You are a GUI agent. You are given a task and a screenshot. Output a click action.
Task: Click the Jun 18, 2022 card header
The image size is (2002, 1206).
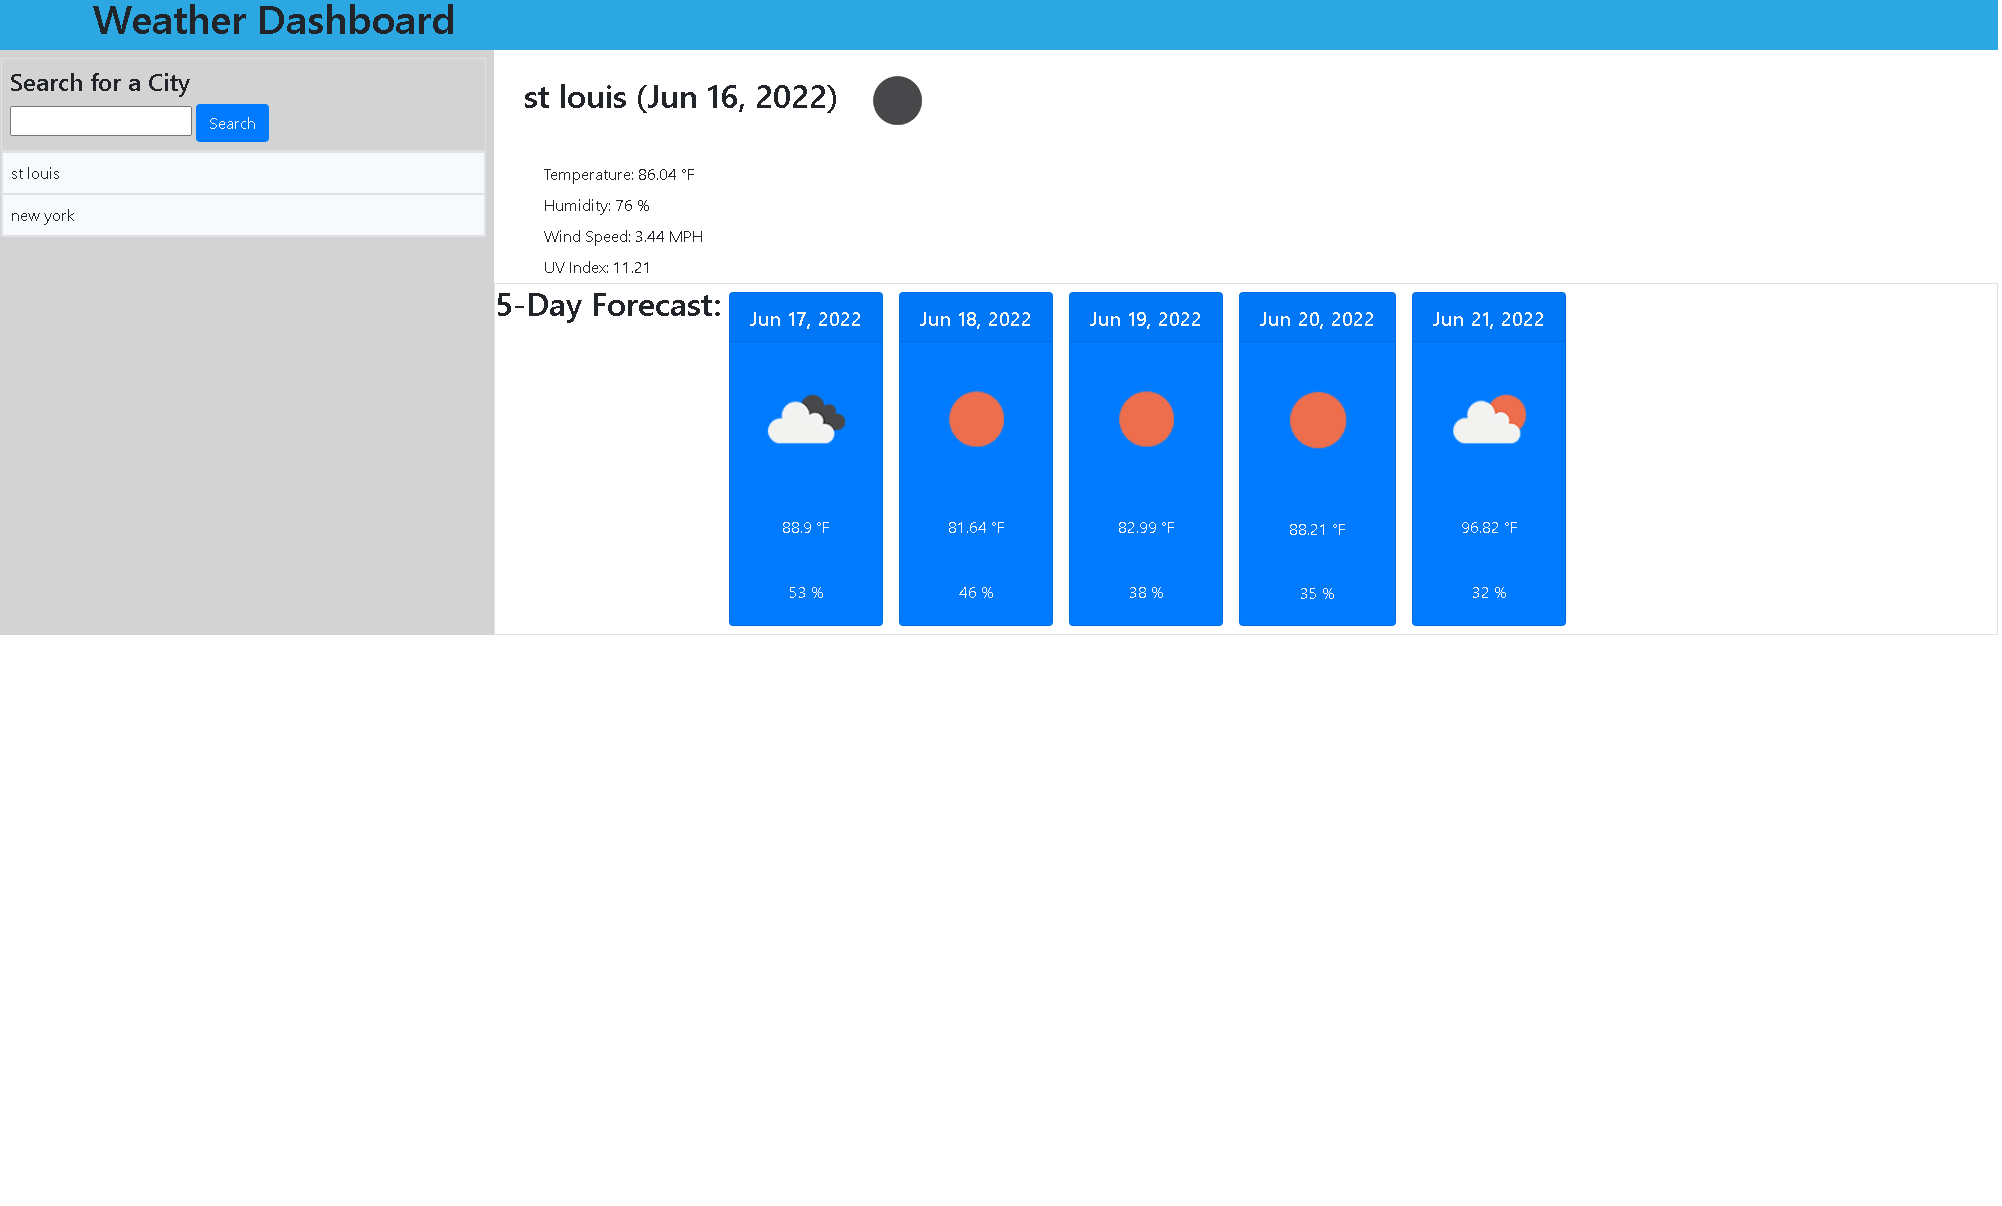(x=975, y=319)
